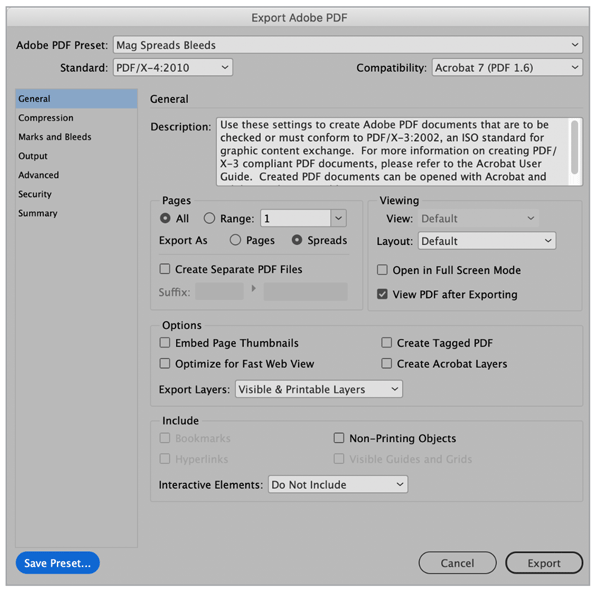The width and height of the screenshot is (600, 594).
Task: Enable Optimize for Fast Web View
Action: pyautogui.click(x=165, y=363)
